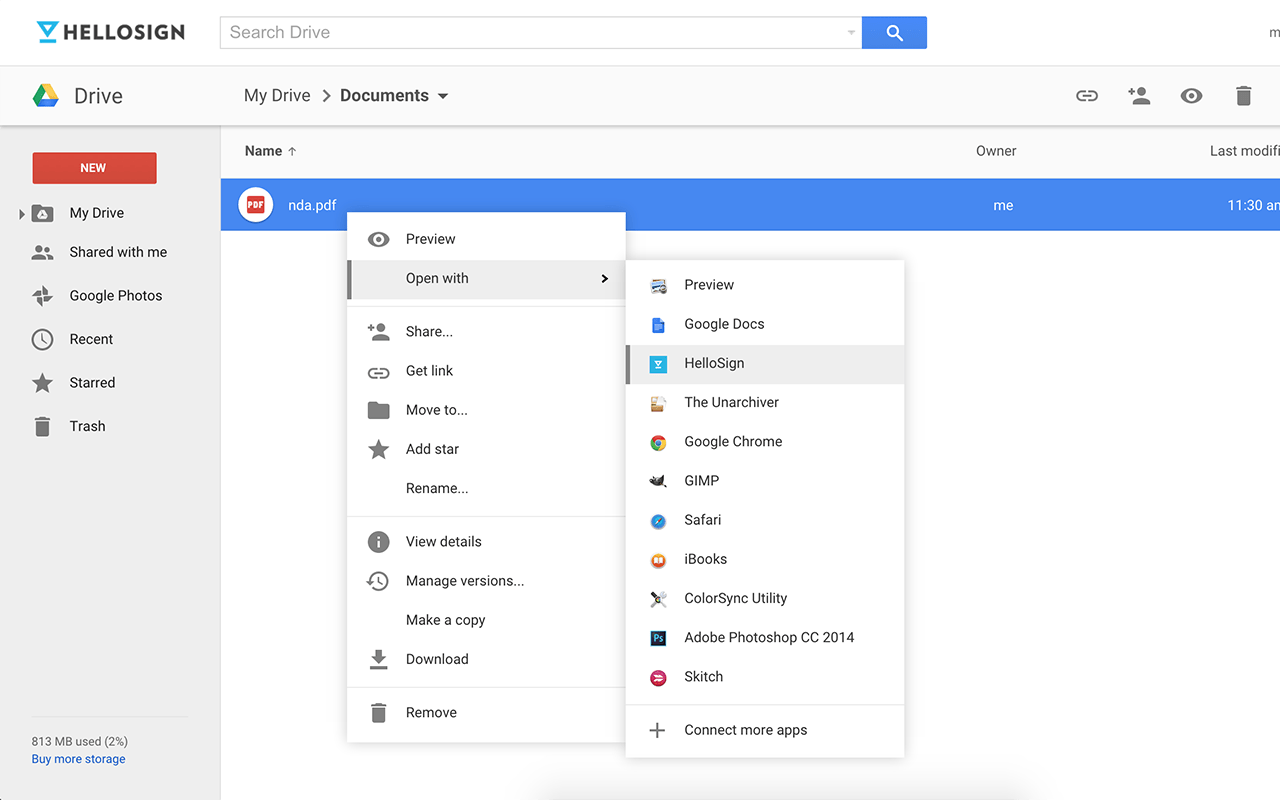
Task: Click the get shareable link toolbar icon
Action: pyautogui.click(x=1087, y=96)
